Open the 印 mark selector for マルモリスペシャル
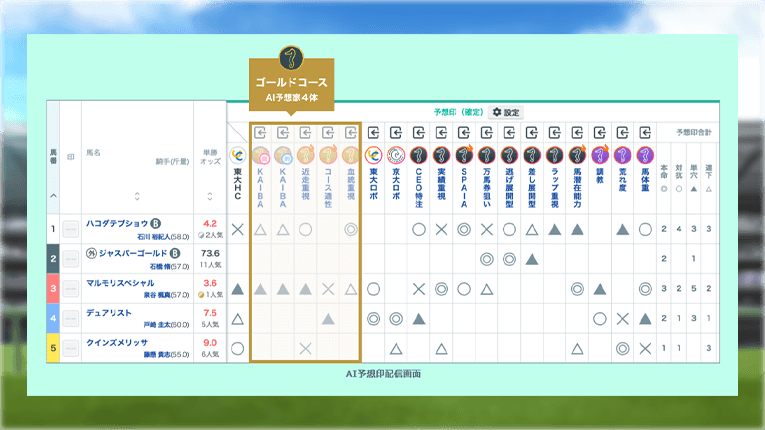 point(71,288)
